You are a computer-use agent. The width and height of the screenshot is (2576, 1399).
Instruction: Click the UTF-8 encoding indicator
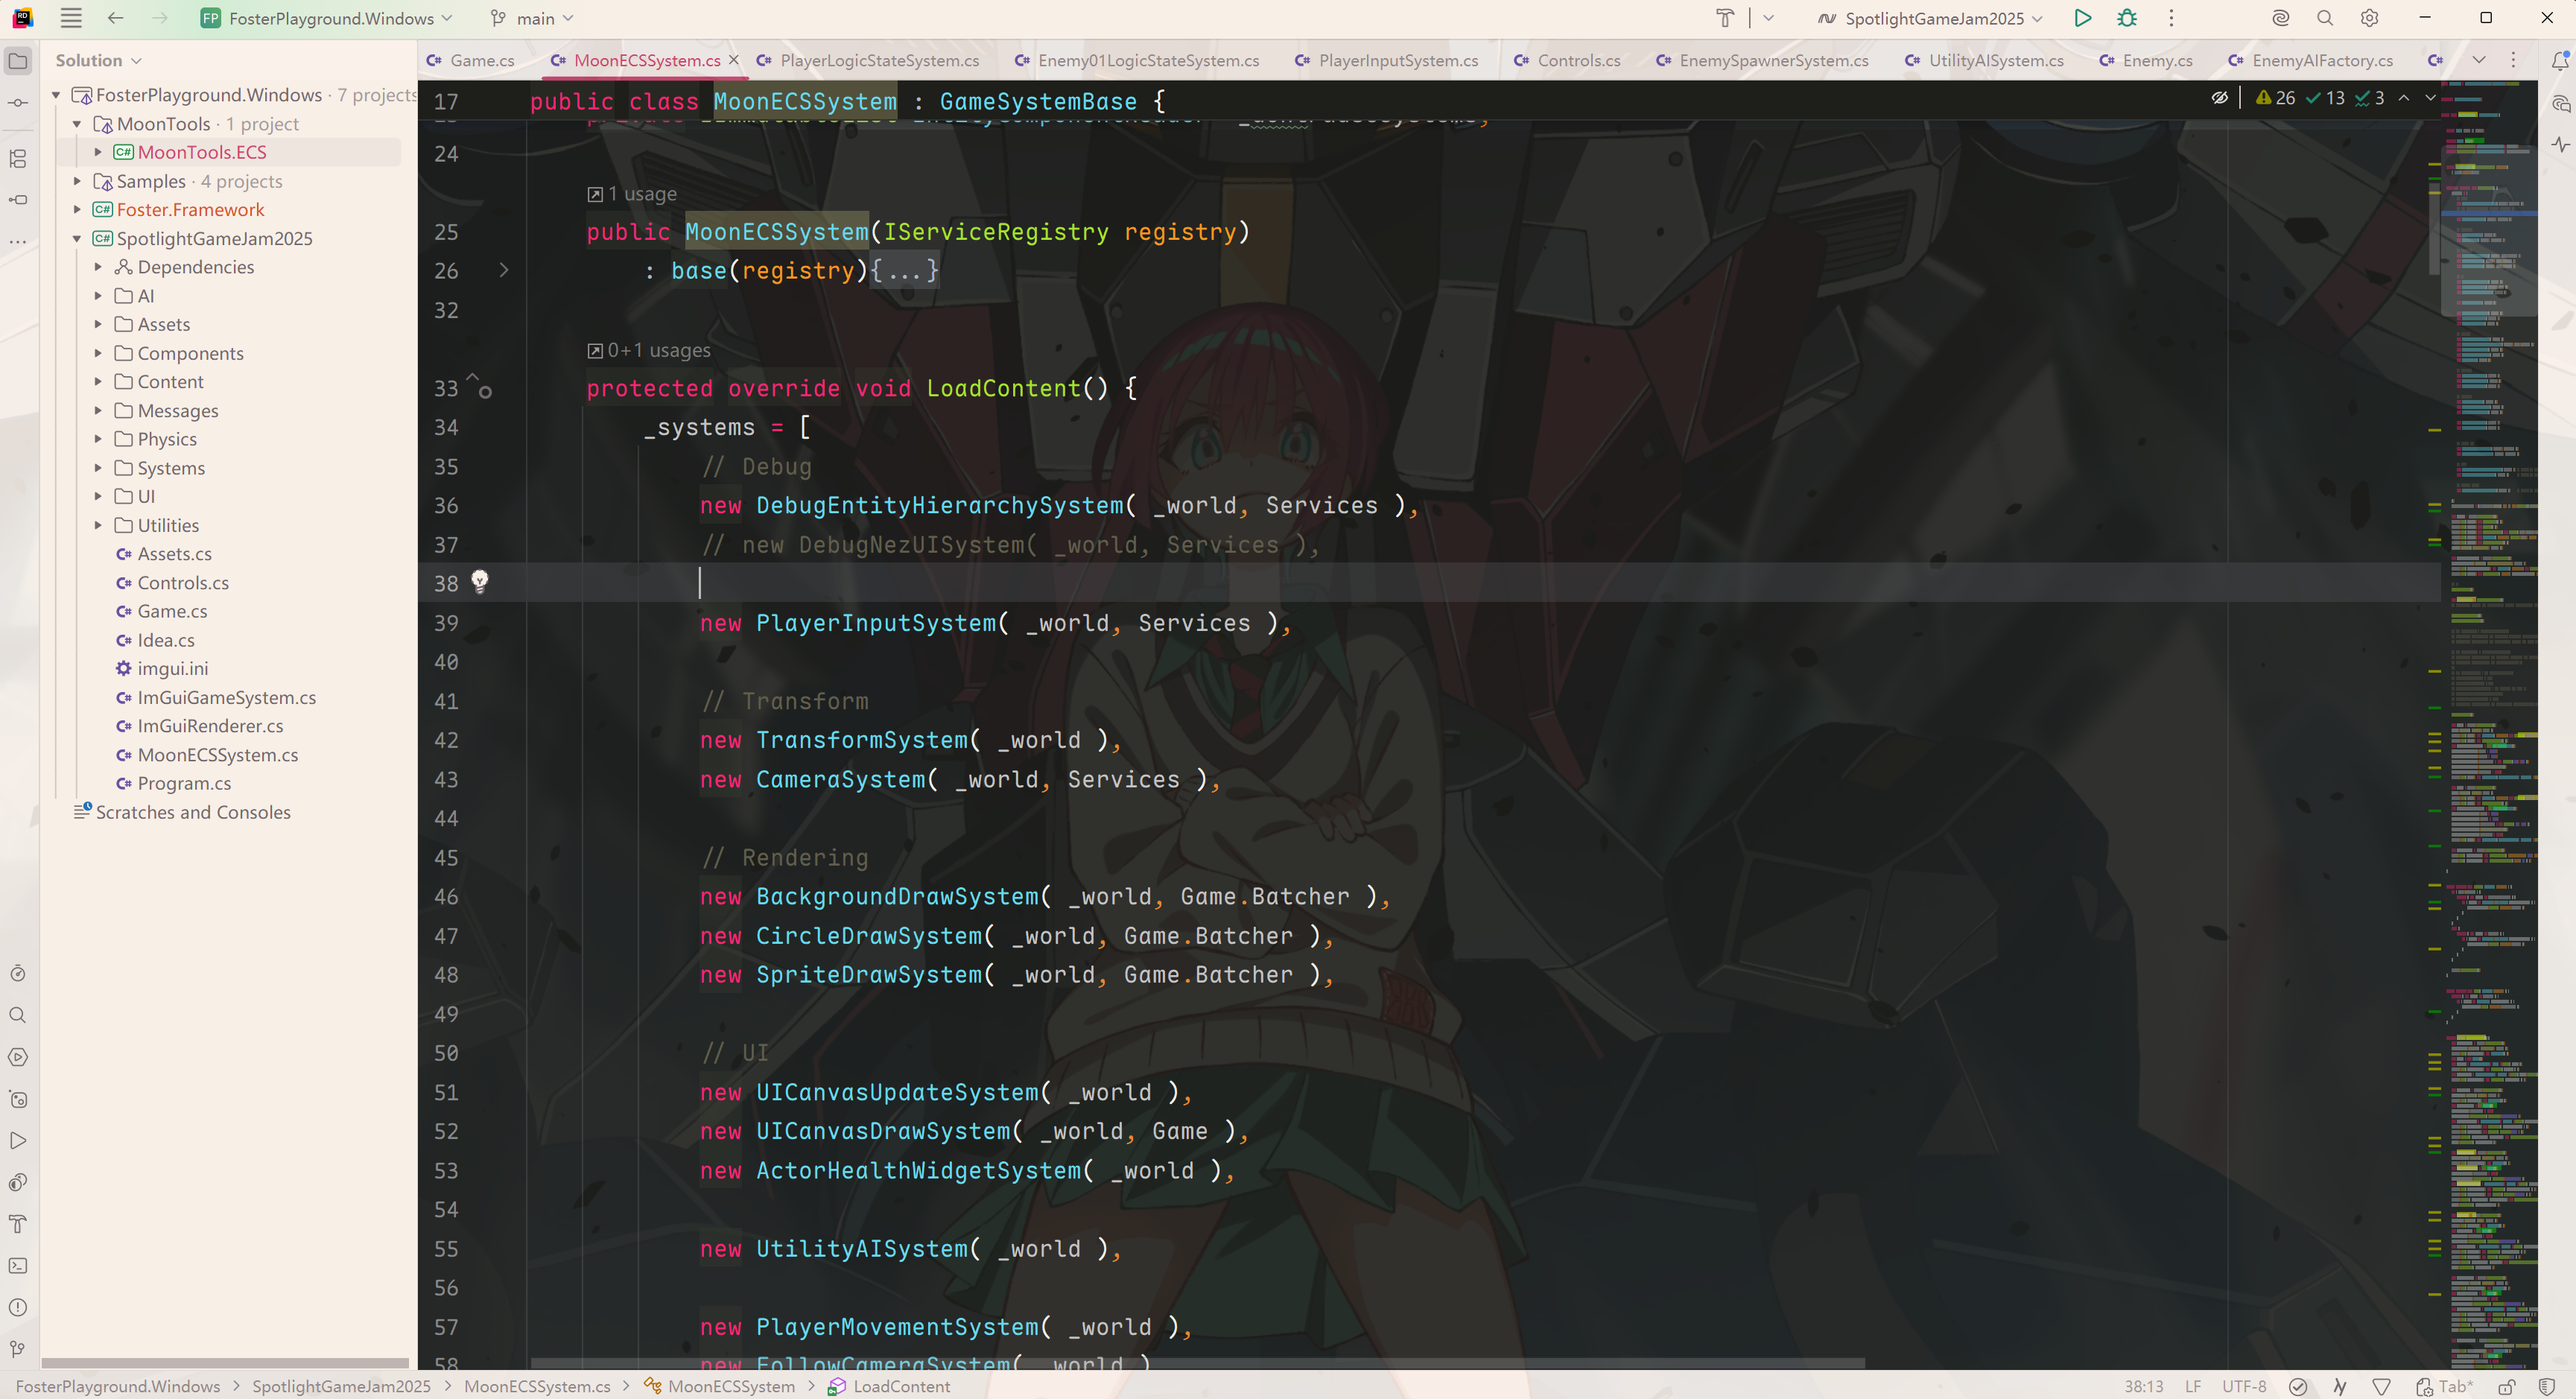[x=2244, y=1386]
